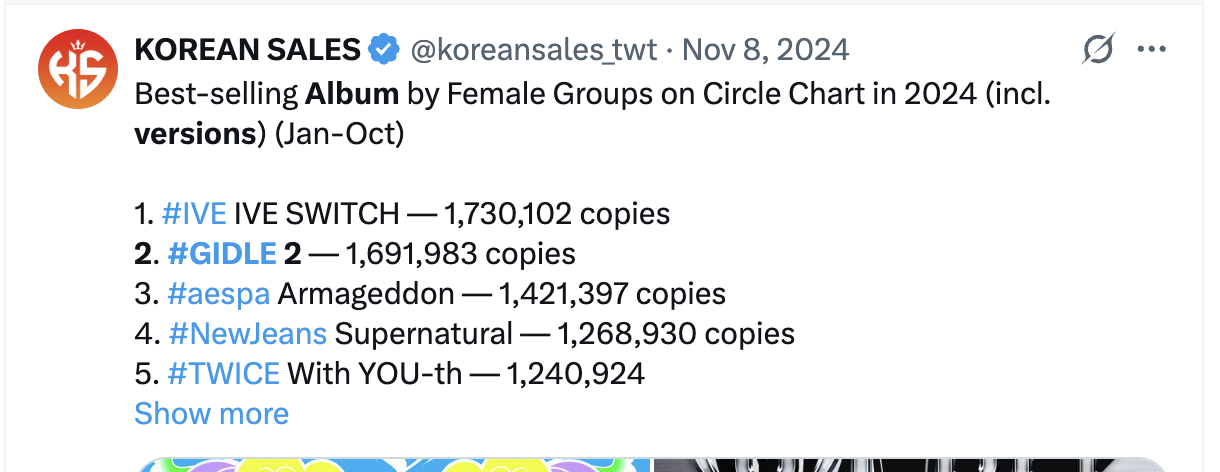The height and width of the screenshot is (472, 1220).
Task: Open the left colorful album image
Action: pos(395,464)
